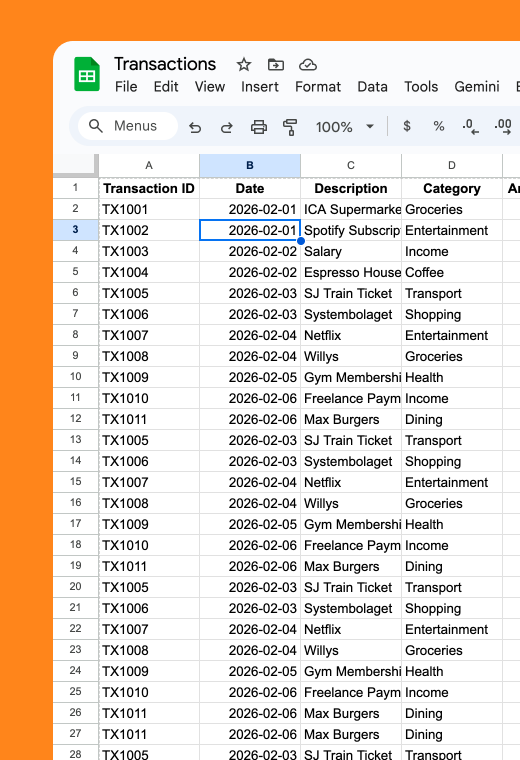Select the Spotify Subscription cell
520x760 pixels.
pyautogui.click(x=351, y=230)
